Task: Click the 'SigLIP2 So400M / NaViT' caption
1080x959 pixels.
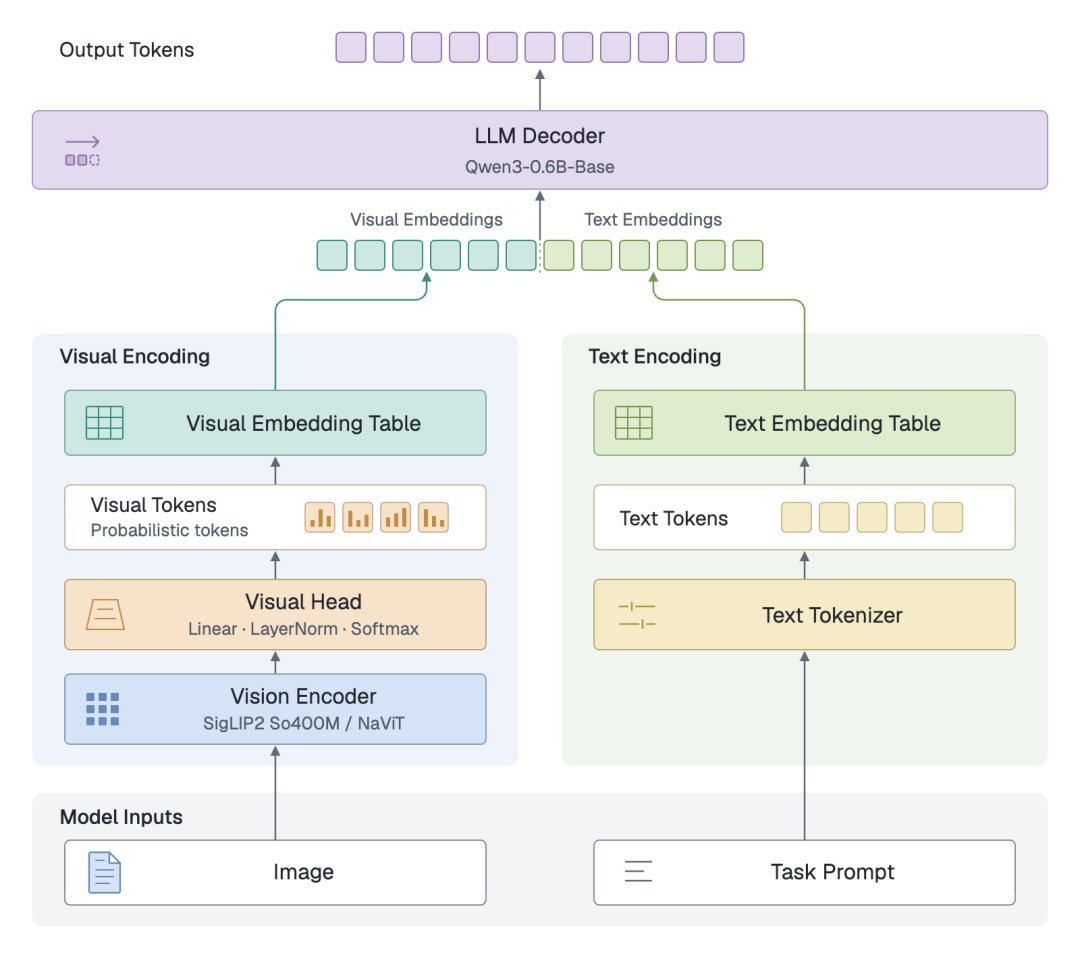Action: [303, 723]
